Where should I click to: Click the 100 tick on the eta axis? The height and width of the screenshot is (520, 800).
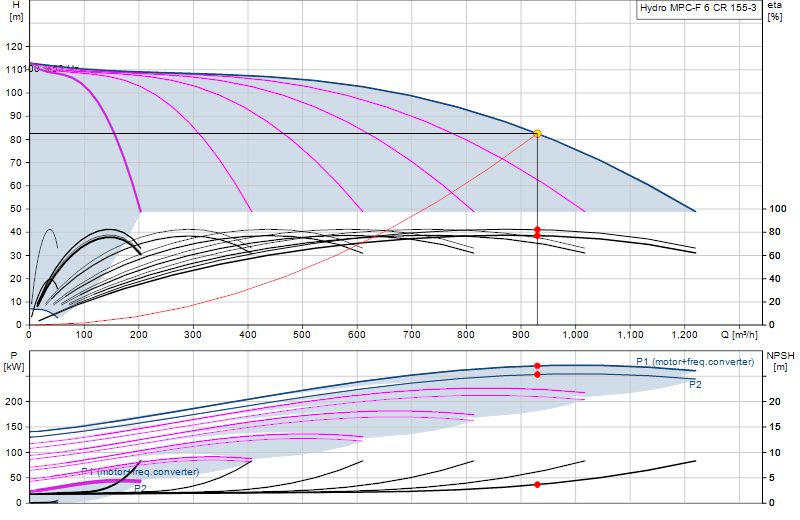point(778,209)
